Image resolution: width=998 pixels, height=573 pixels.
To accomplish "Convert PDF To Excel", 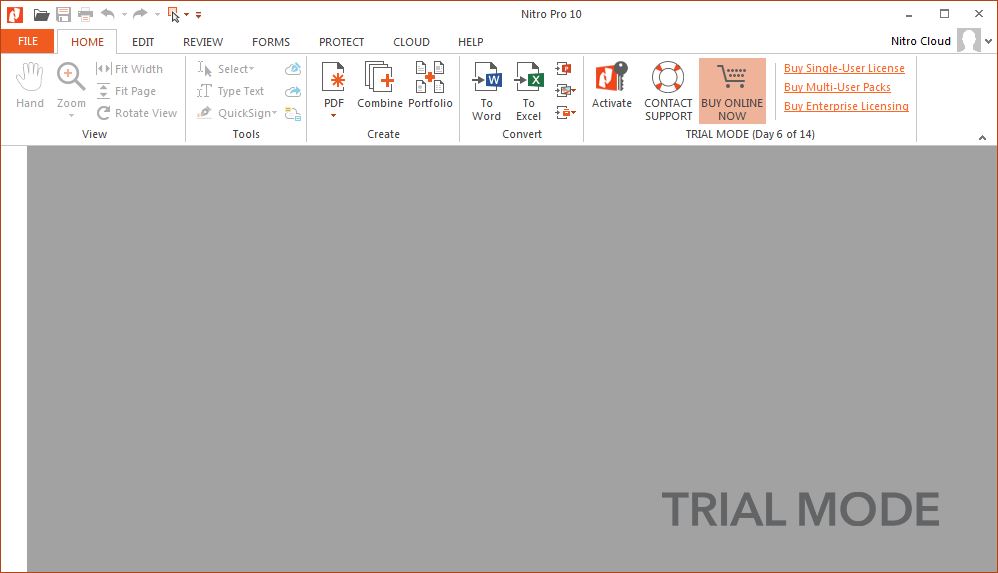I will 528,91.
